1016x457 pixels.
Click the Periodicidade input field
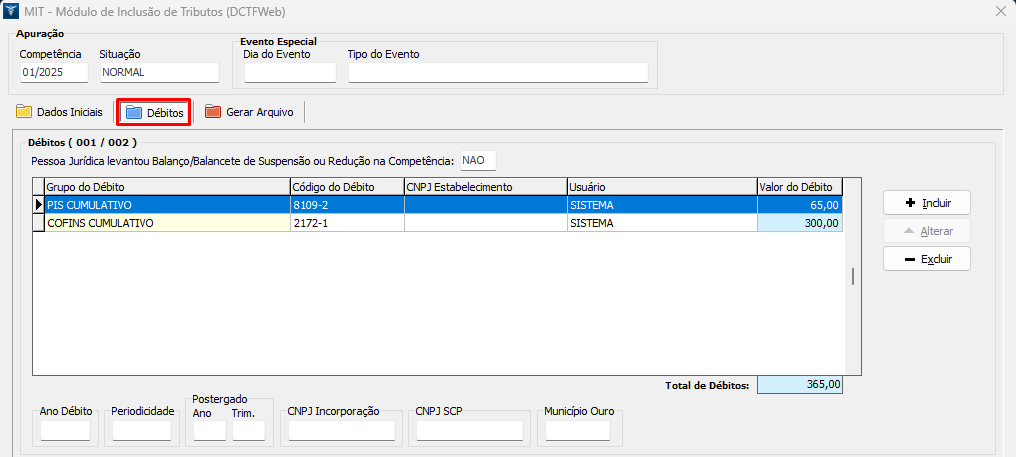[x=142, y=431]
